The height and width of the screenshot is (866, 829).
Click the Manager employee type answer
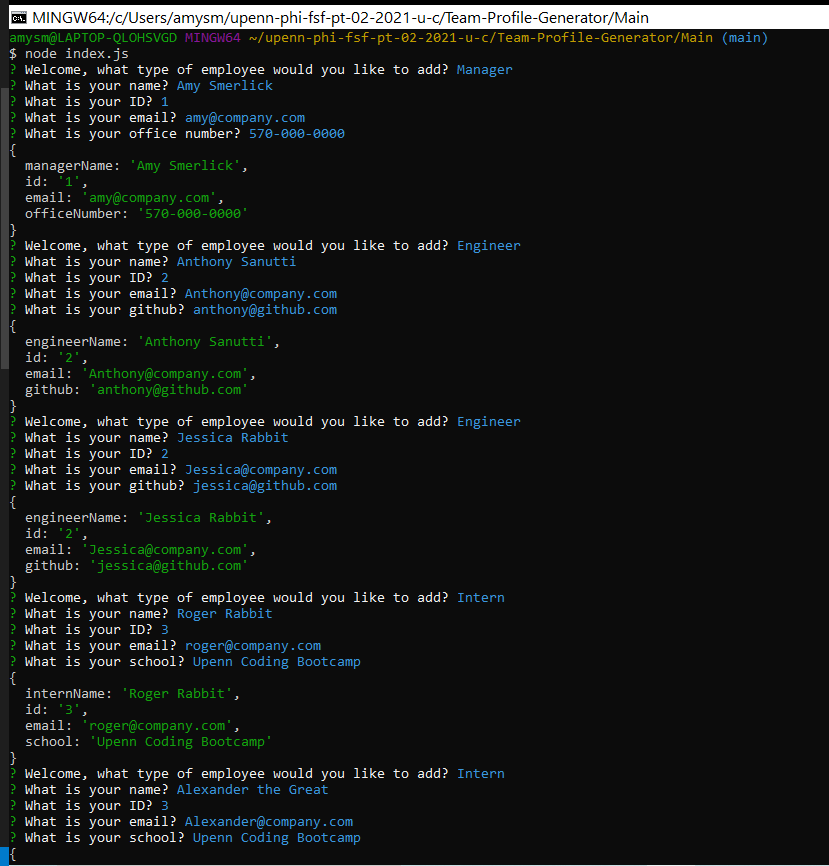(x=487, y=69)
